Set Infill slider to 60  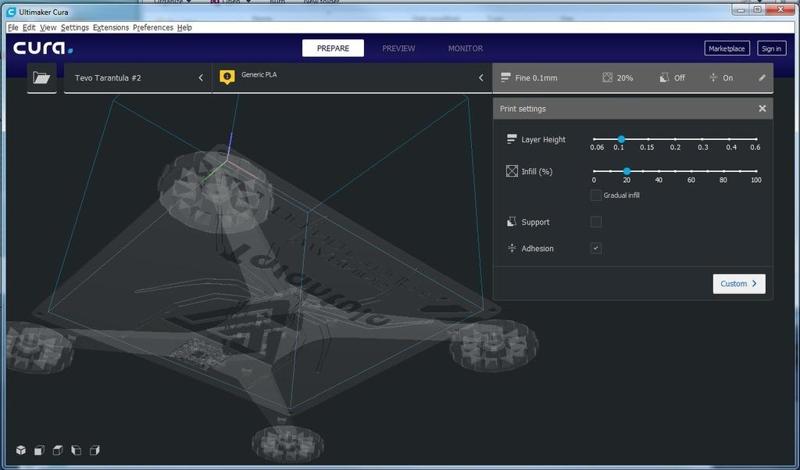pos(691,171)
